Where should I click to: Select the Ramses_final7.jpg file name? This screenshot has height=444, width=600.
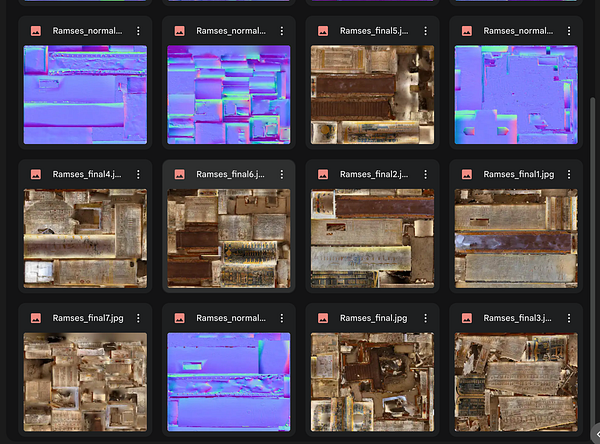click(x=88, y=318)
